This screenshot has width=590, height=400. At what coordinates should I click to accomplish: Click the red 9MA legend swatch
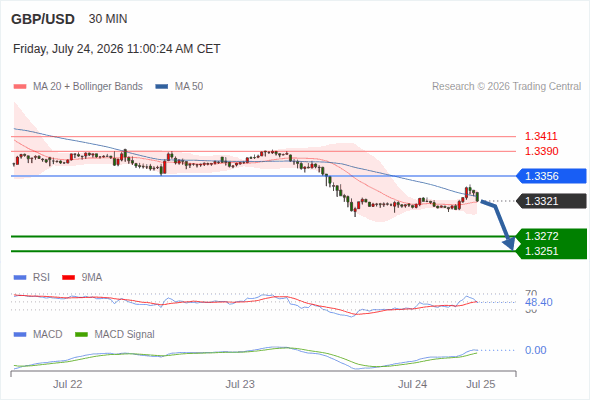68,278
